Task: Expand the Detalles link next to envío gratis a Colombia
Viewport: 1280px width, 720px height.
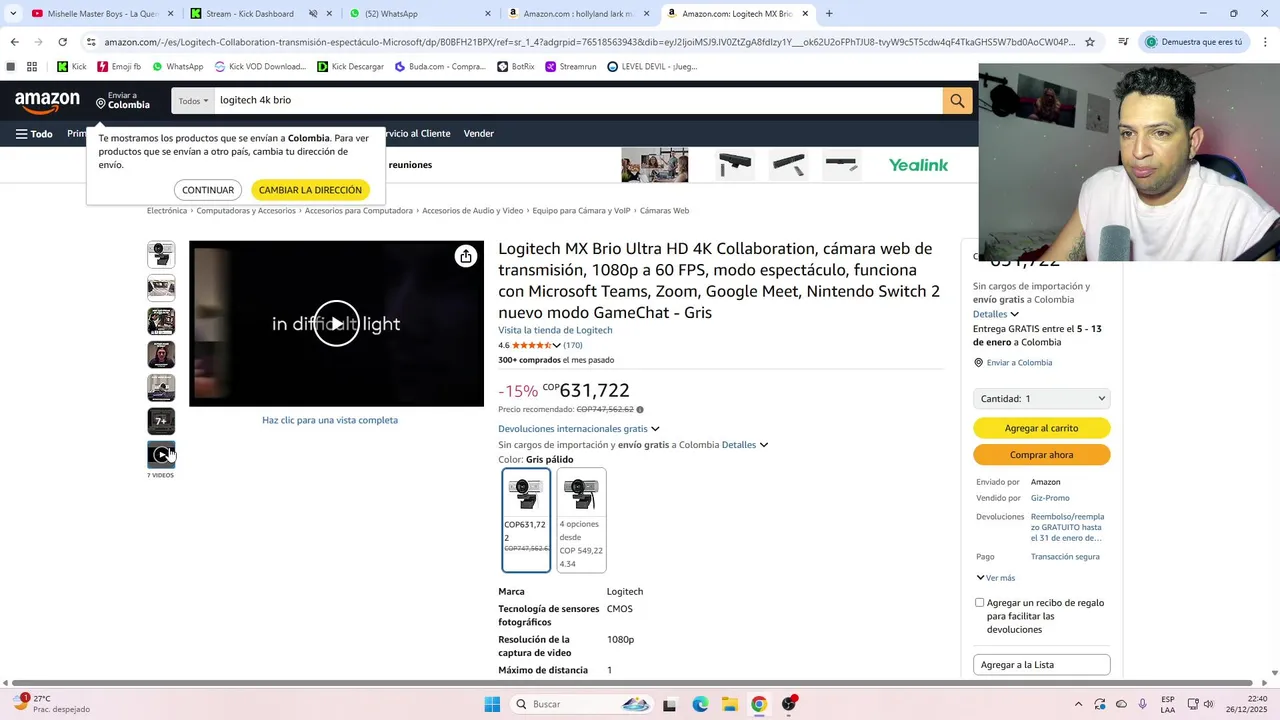Action: (x=745, y=445)
